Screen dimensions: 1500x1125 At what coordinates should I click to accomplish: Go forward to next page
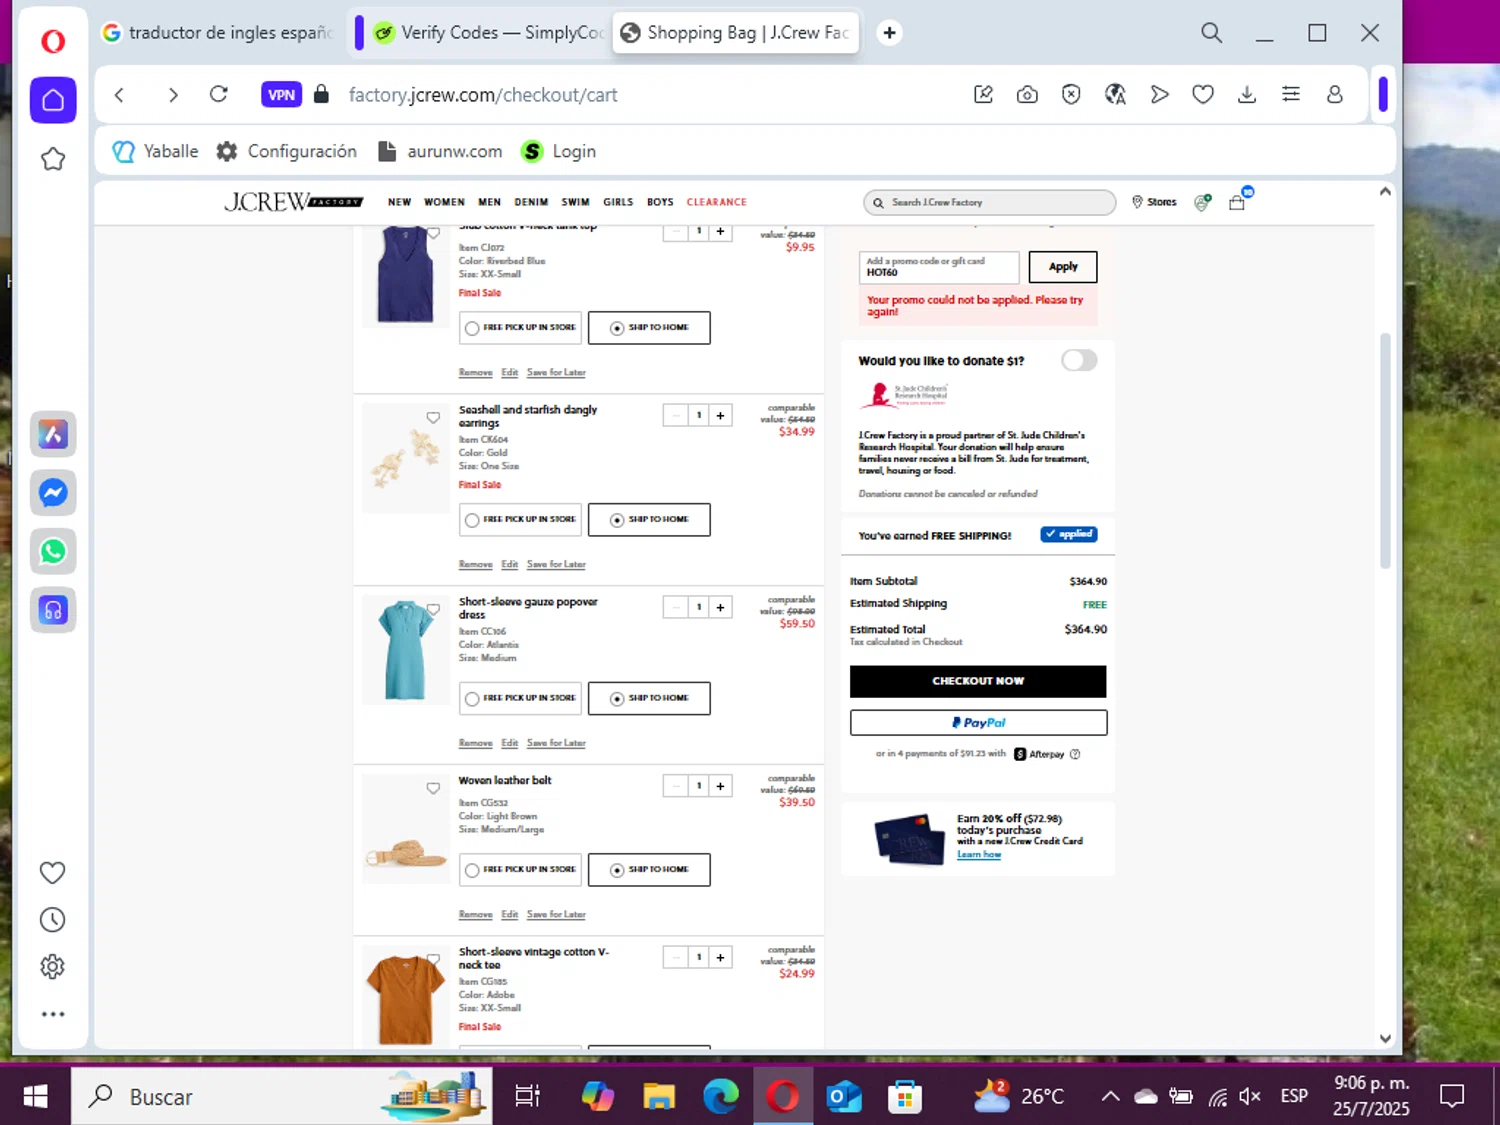point(173,95)
